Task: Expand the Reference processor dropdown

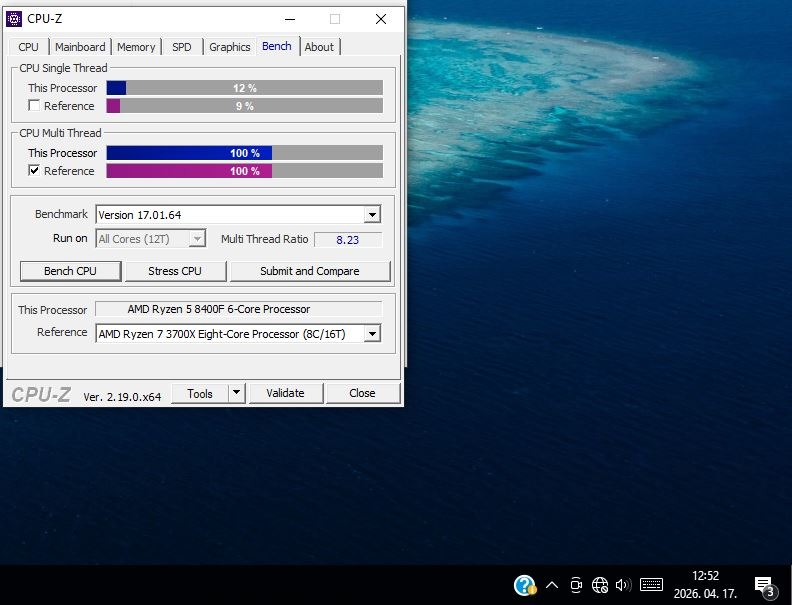Action: pyautogui.click(x=372, y=333)
